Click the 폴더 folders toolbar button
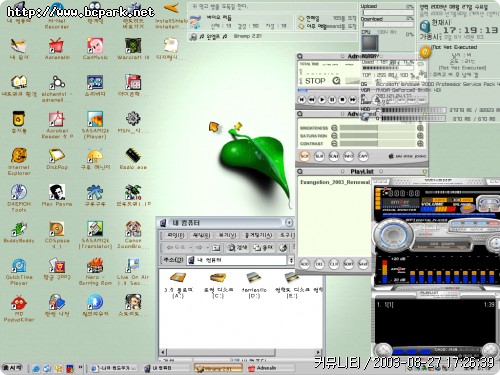 (263, 248)
